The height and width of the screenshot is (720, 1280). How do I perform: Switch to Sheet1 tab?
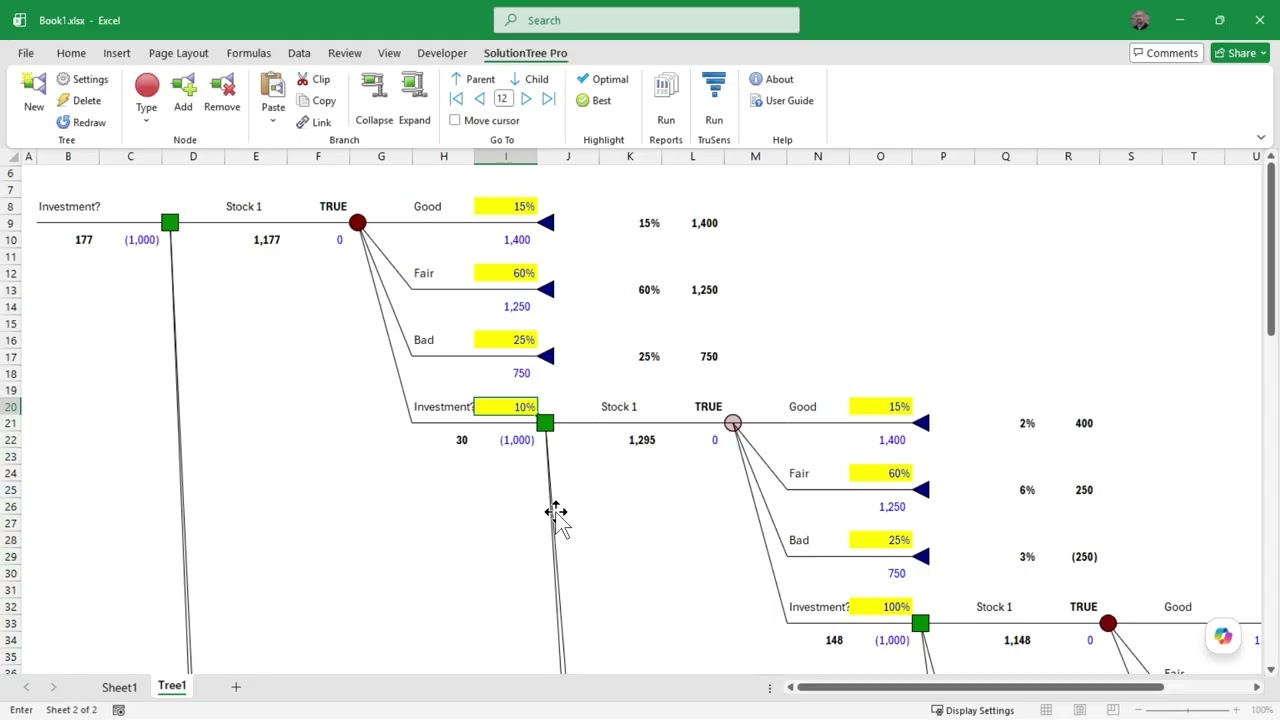[119, 687]
